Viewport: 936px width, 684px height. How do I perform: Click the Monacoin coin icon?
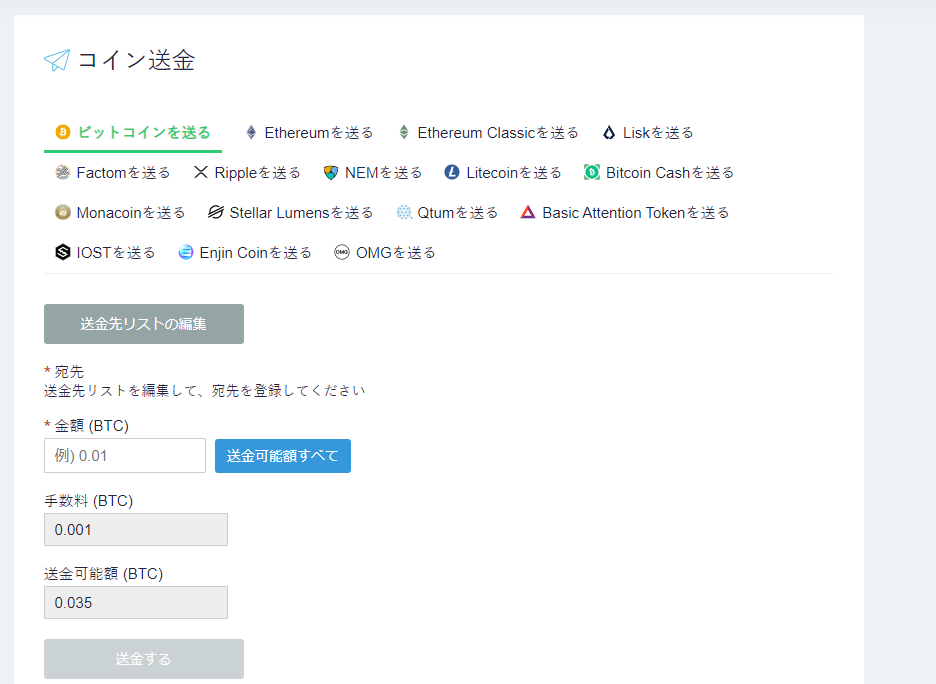63,212
